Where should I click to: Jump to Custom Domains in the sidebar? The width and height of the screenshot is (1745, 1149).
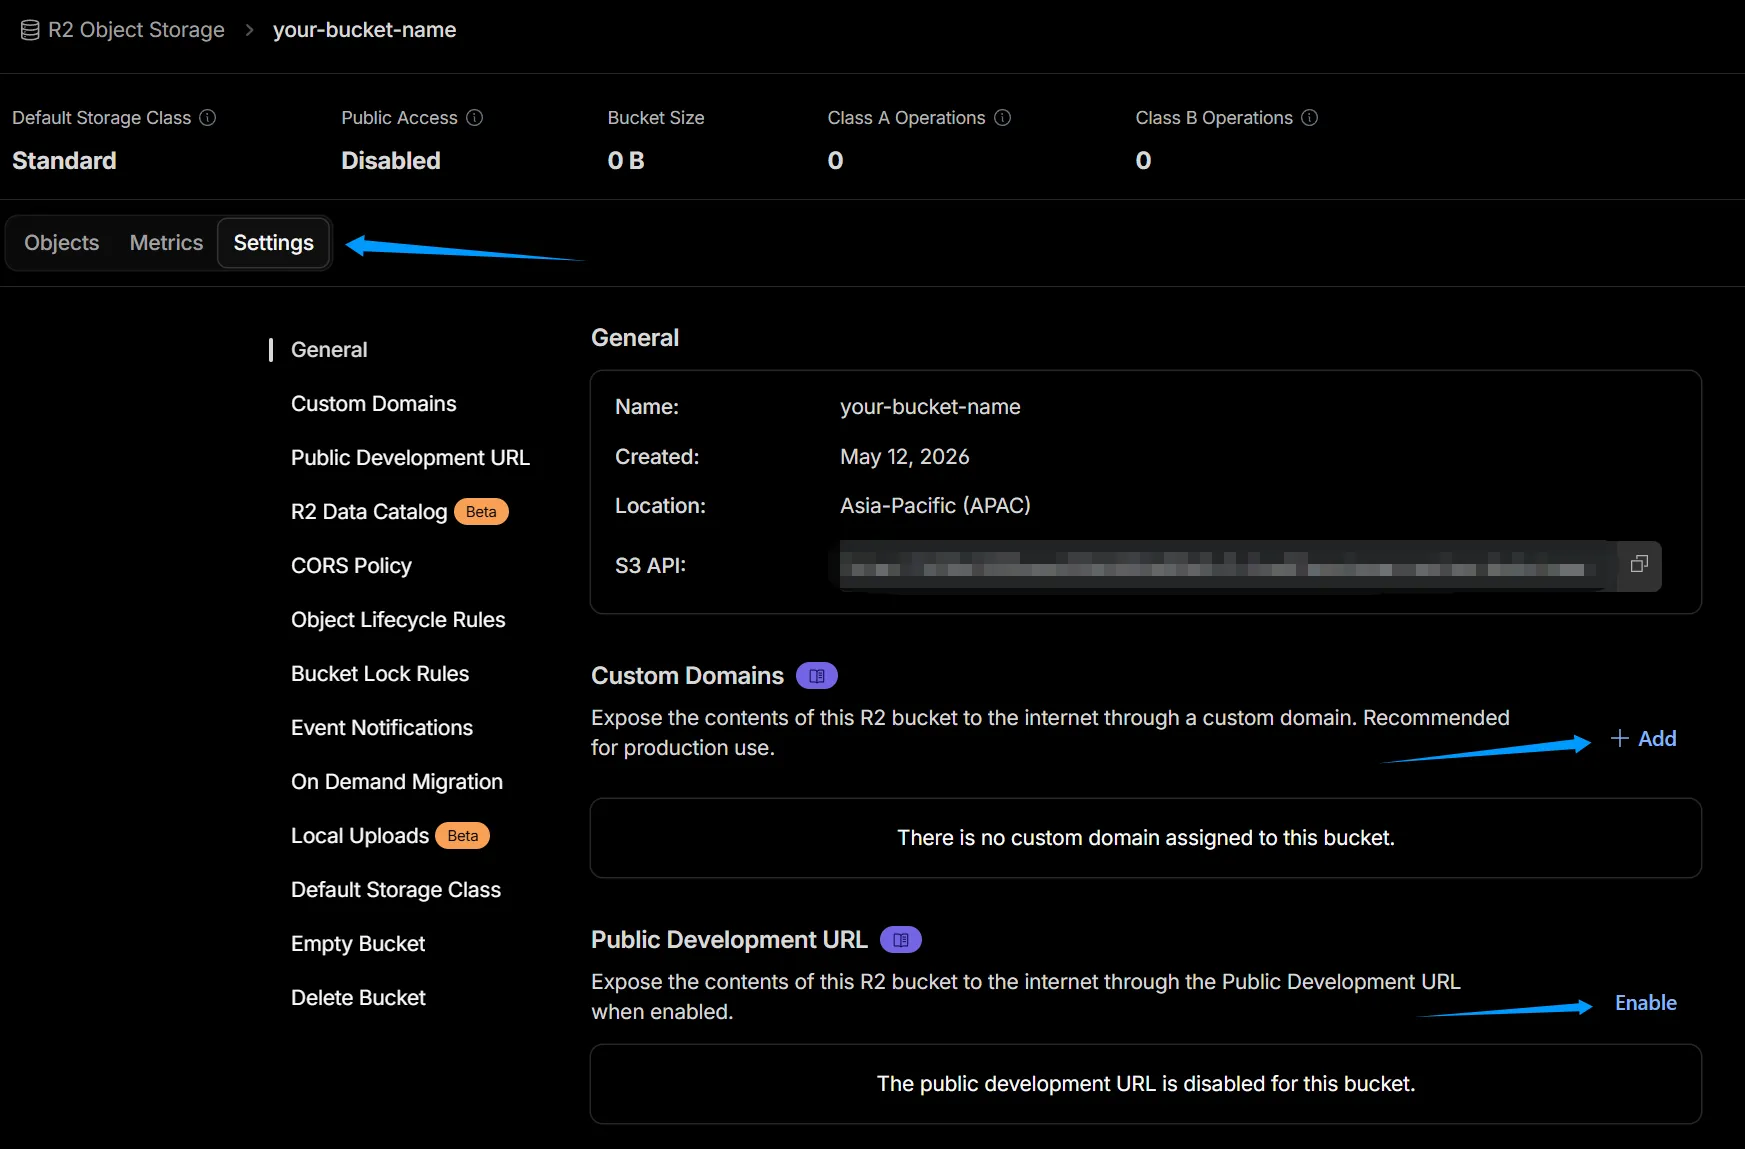coord(373,404)
